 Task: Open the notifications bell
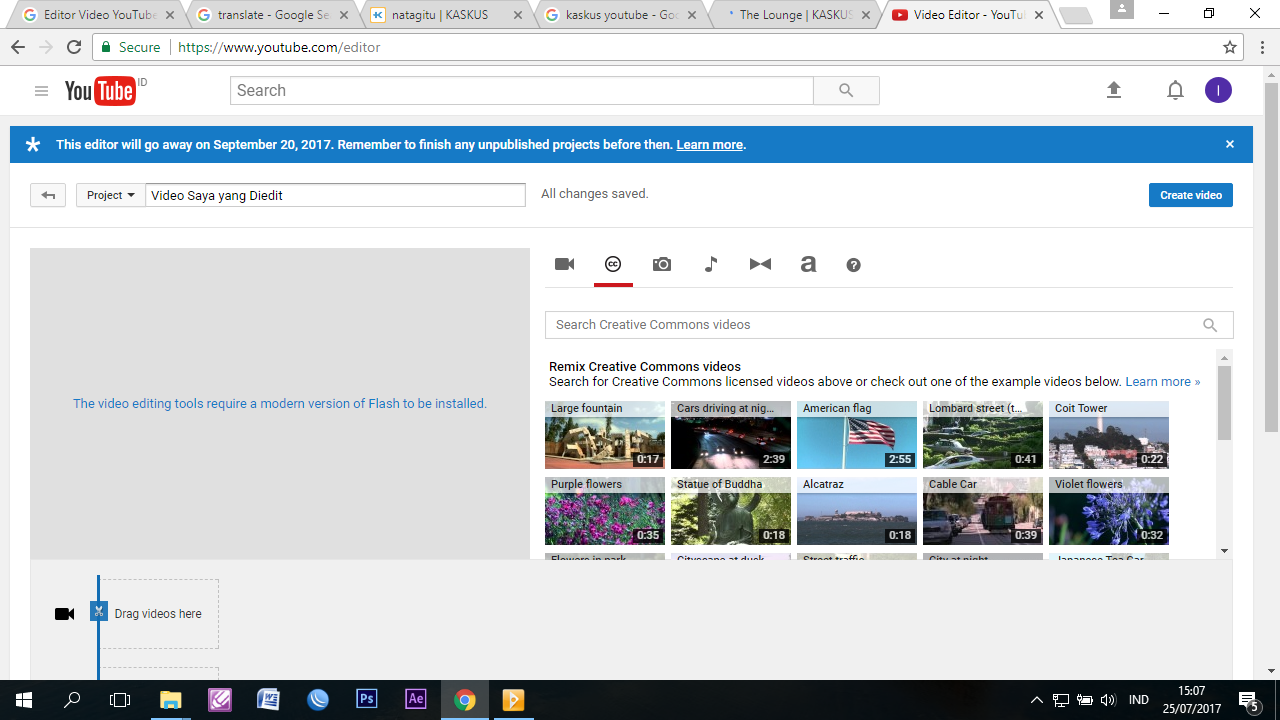pyautogui.click(x=1175, y=90)
